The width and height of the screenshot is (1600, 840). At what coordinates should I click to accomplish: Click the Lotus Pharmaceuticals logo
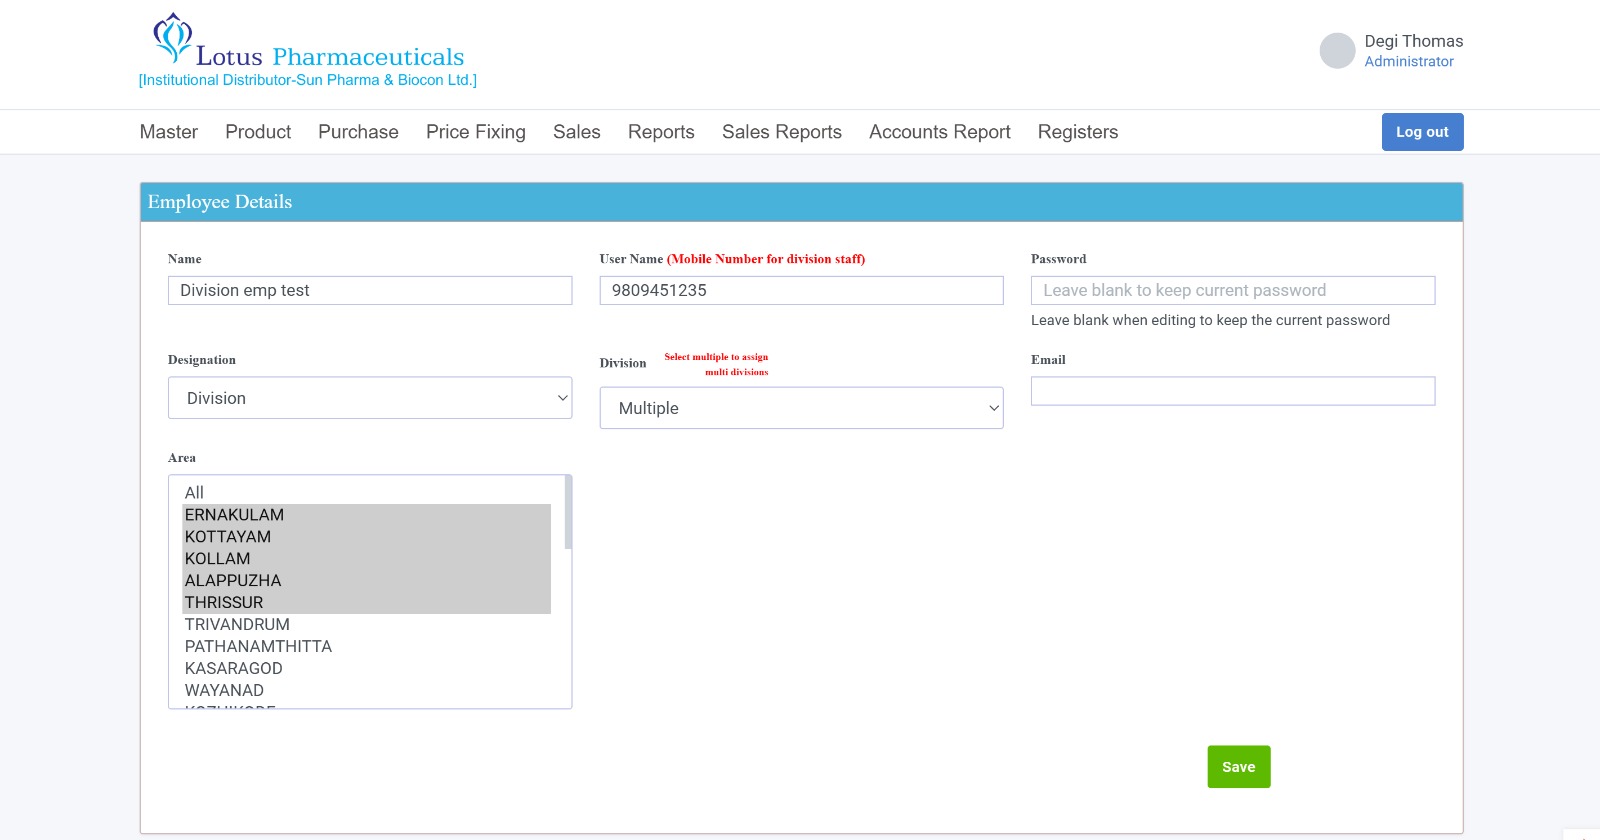[308, 50]
